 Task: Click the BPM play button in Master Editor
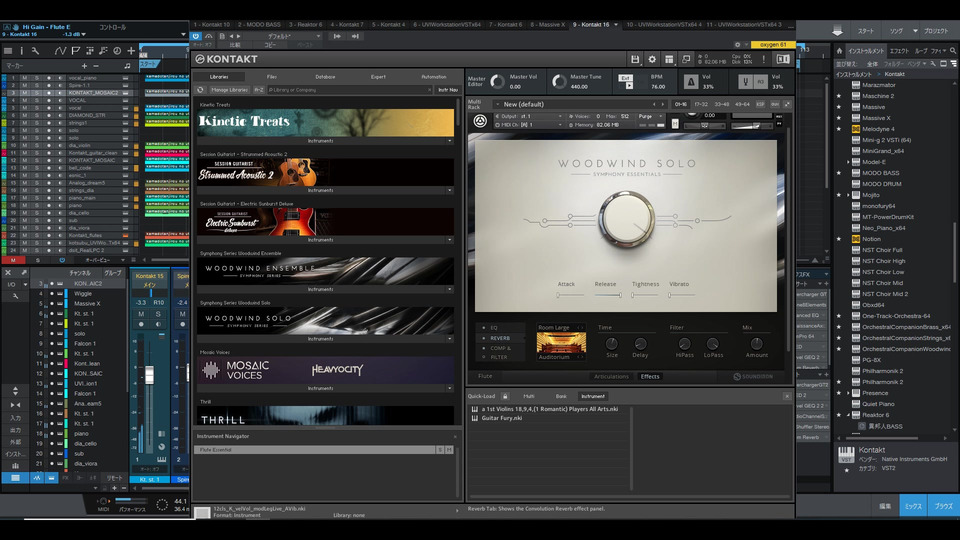pos(629,86)
